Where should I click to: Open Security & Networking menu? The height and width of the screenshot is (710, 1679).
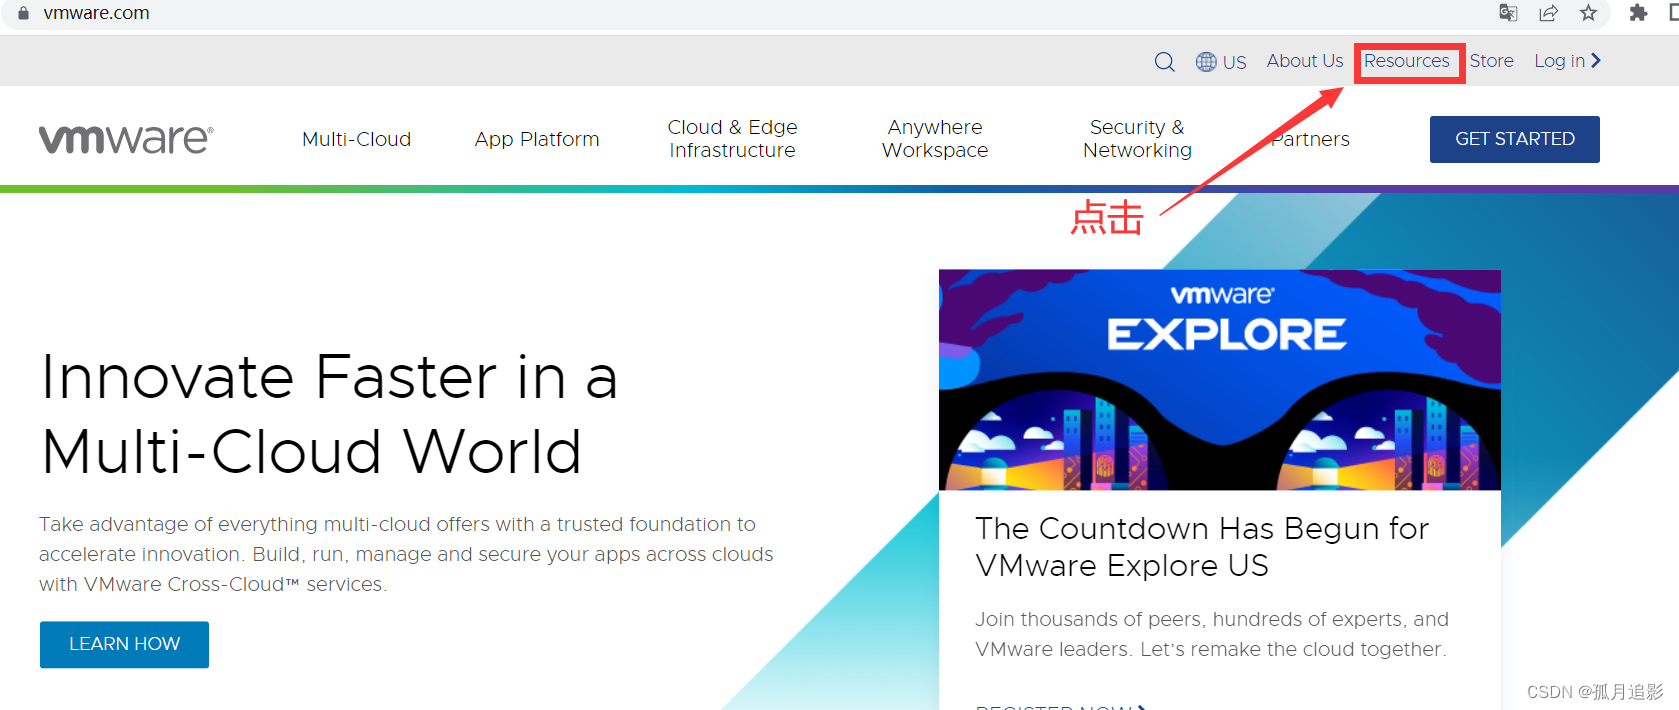point(1137,139)
